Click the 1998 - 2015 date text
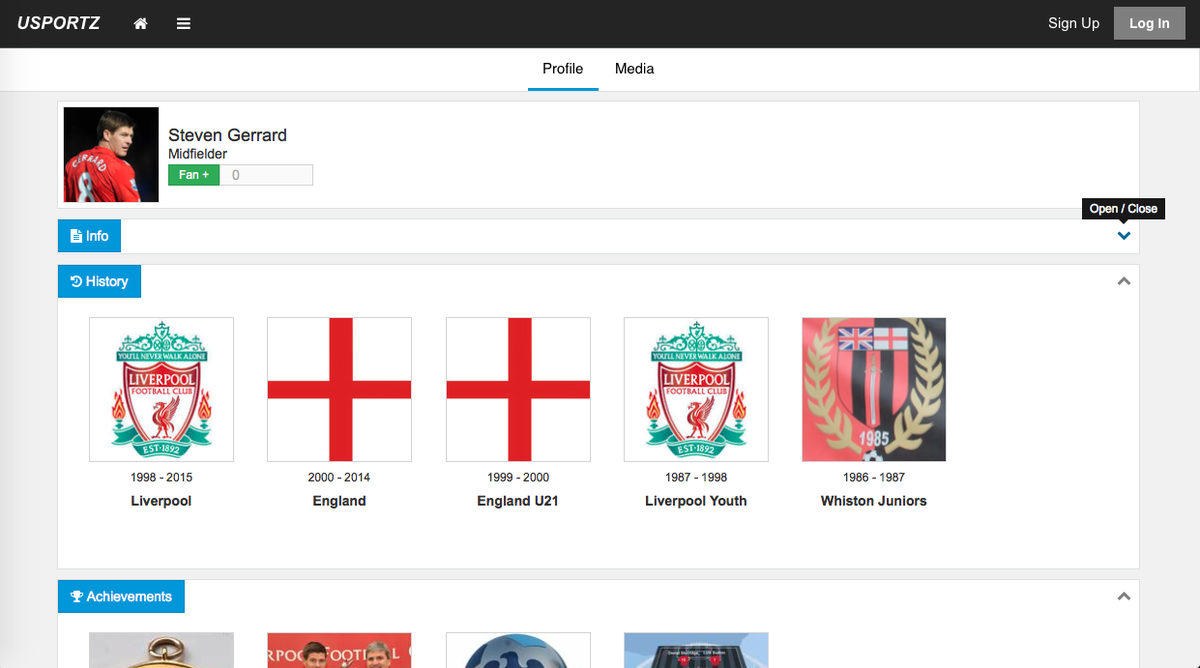The width and height of the screenshot is (1200, 668). point(161,477)
